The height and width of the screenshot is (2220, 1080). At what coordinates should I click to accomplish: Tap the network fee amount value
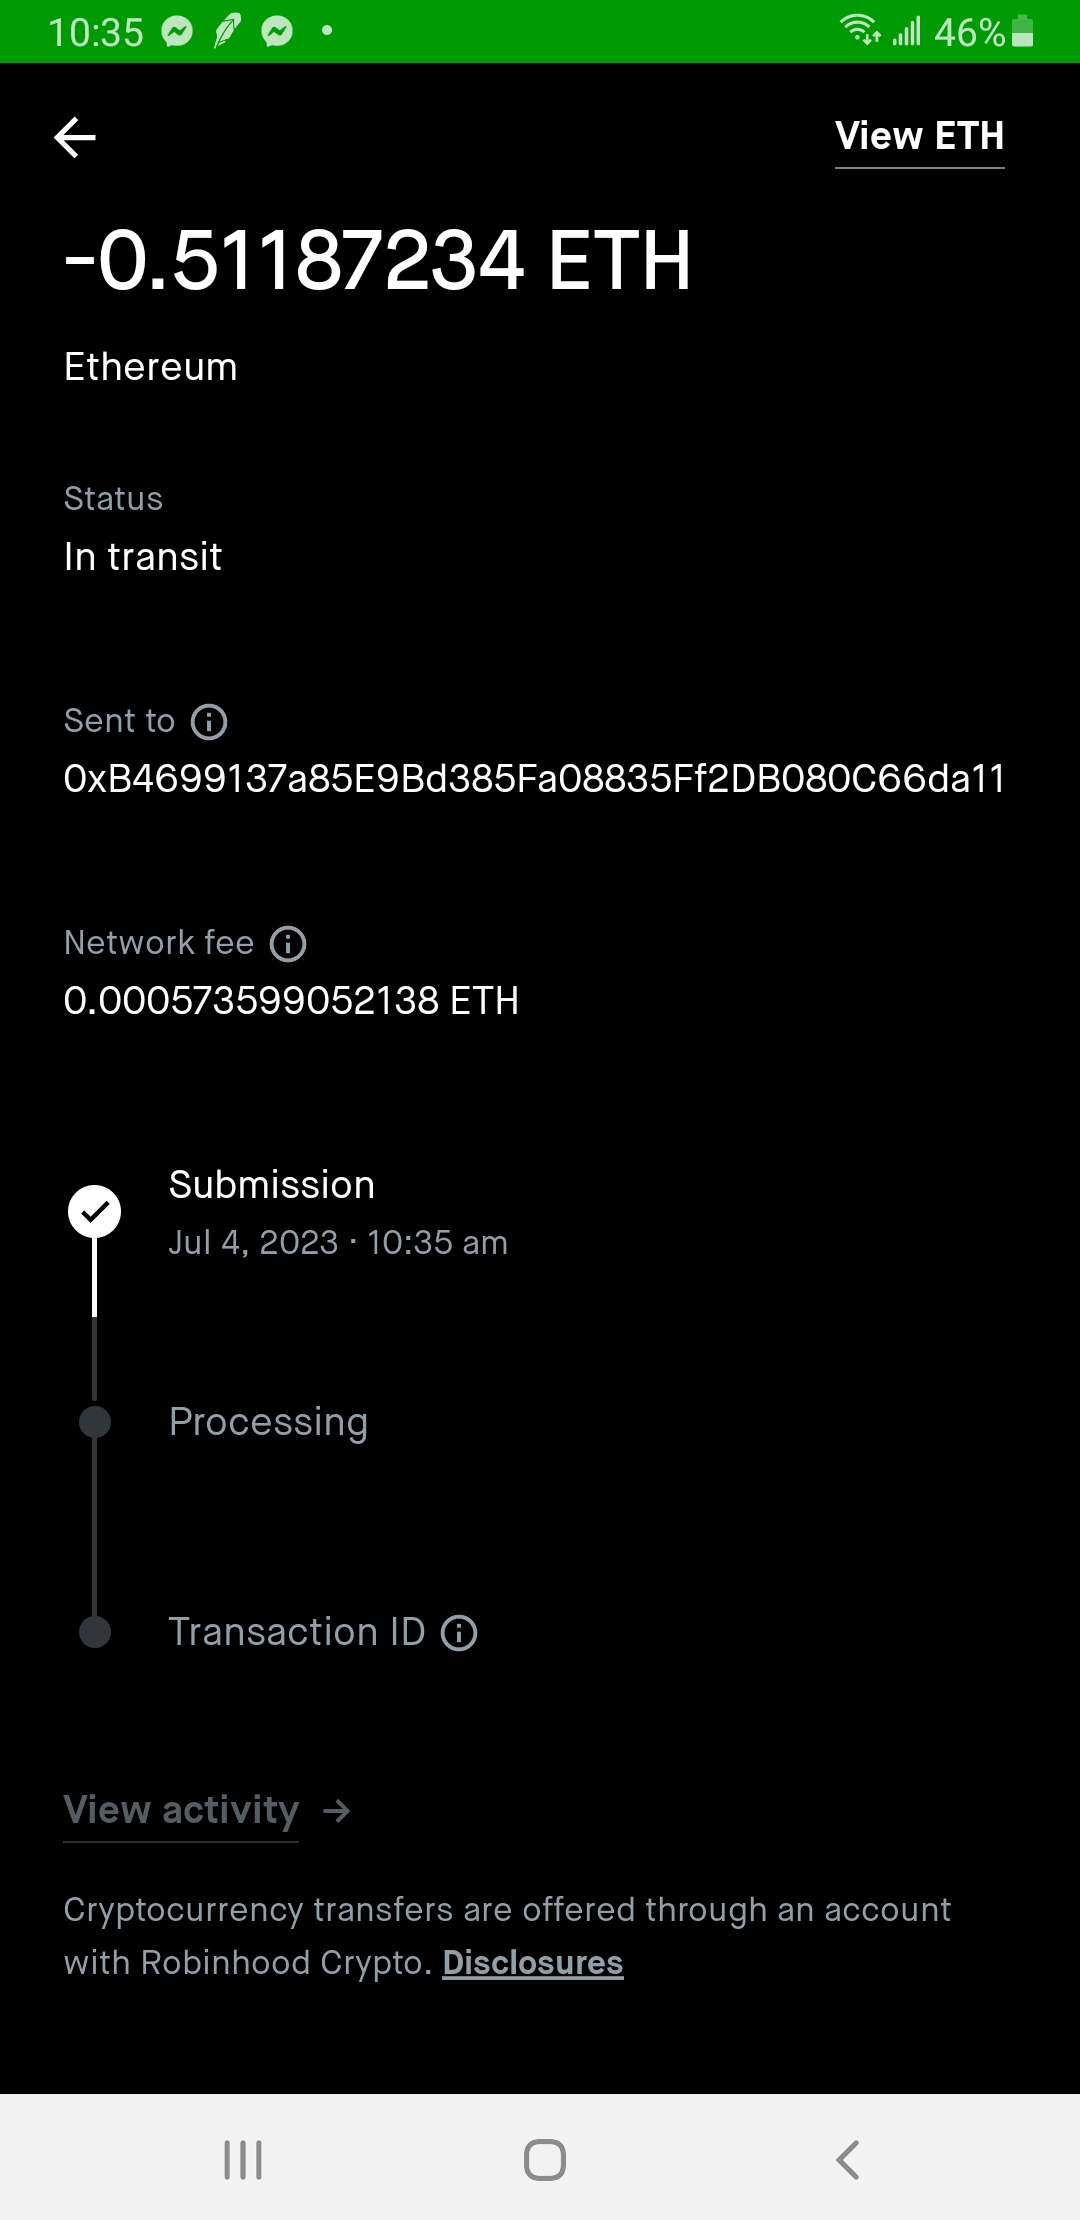pyautogui.click(x=291, y=1001)
